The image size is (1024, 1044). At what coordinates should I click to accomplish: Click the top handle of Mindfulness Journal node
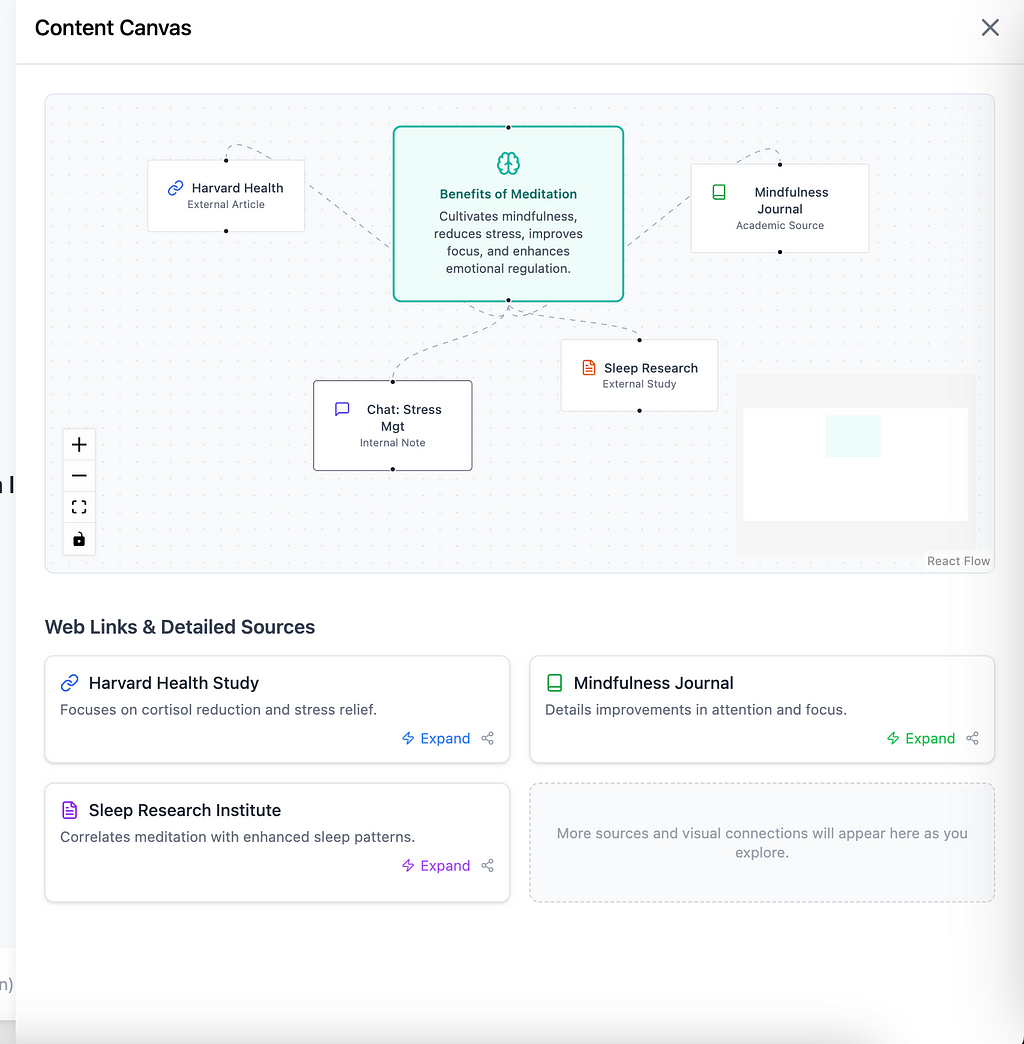tap(780, 164)
